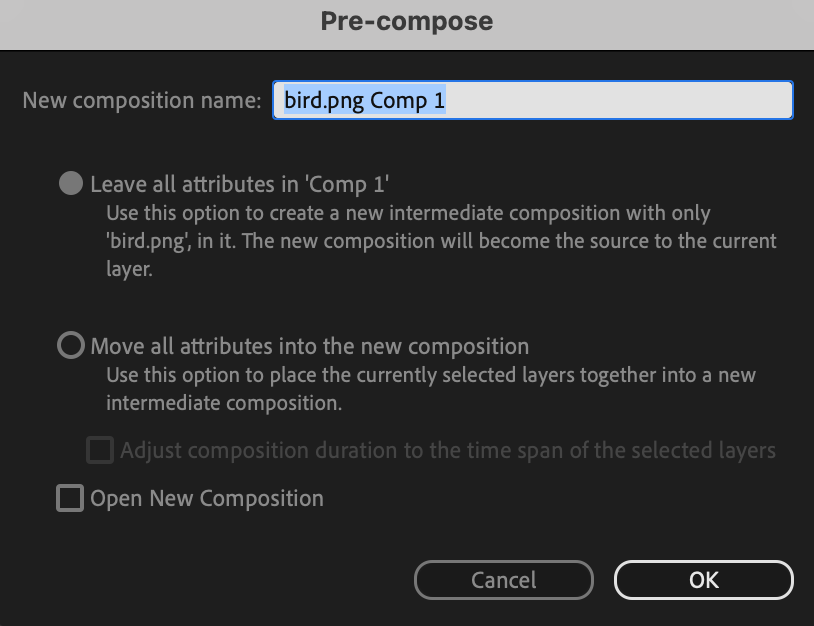Confirm the dialog with OK
The image size is (814, 626).
(x=703, y=580)
